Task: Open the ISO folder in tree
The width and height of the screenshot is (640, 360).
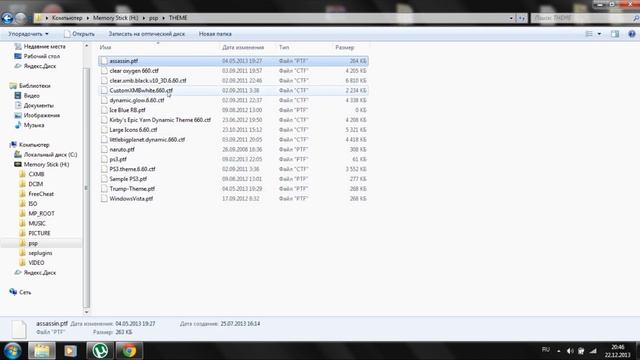Action: pos(29,204)
